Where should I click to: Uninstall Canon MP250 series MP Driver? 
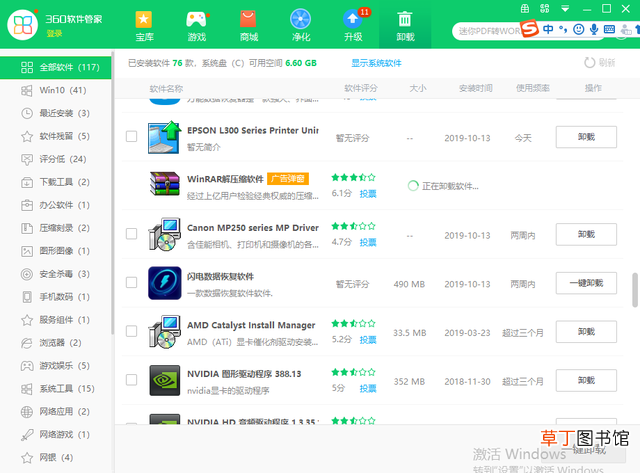[x=586, y=234]
